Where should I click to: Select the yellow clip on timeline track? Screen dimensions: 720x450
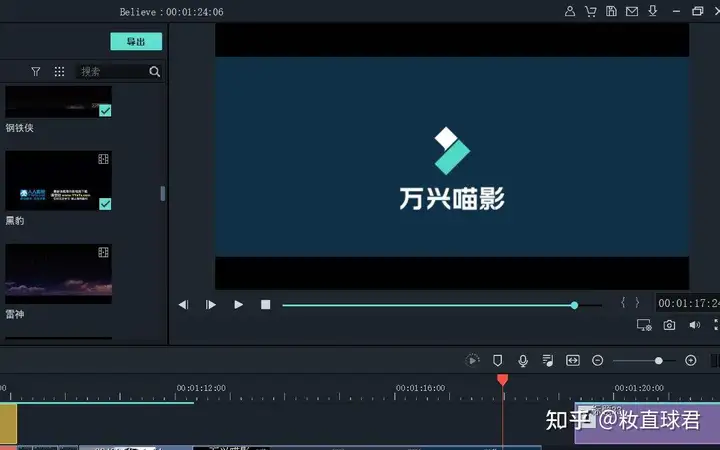(x=8, y=423)
